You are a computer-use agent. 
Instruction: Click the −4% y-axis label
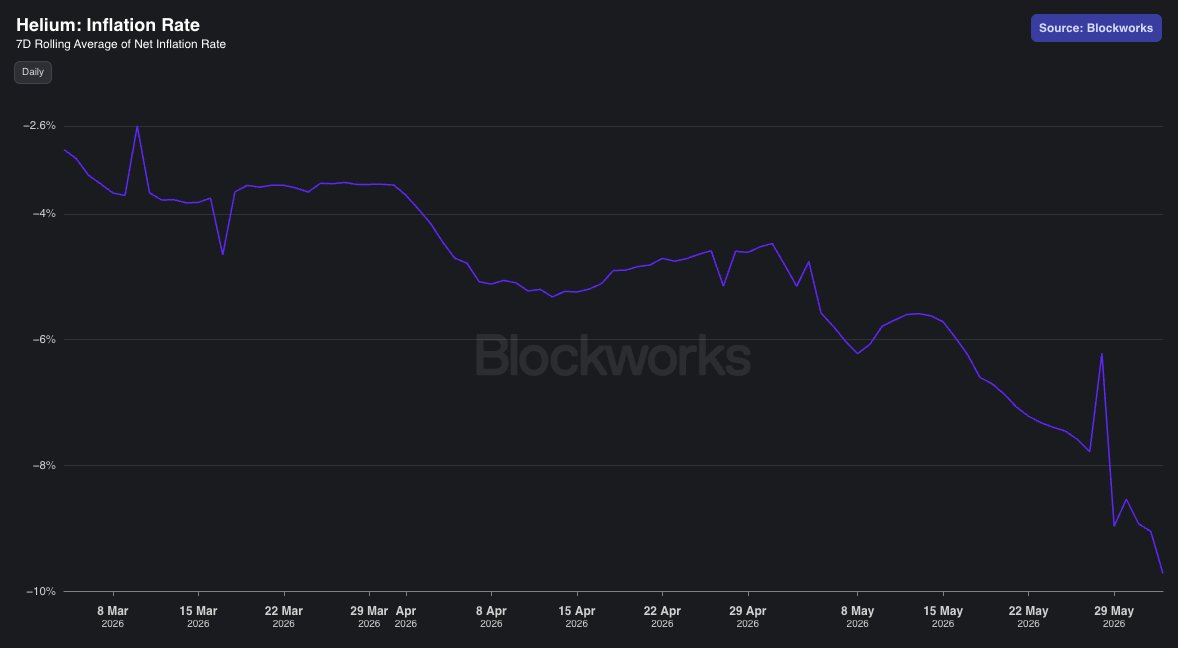[44, 214]
